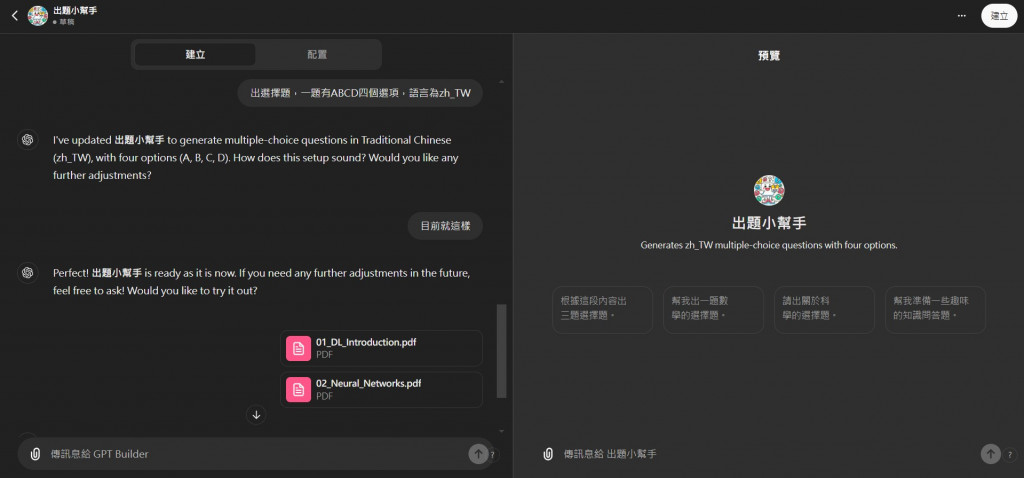1024x478 pixels.
Task: Open the 02_Neural_Networks.pdf attachment
Action: [x=381, y=390]
